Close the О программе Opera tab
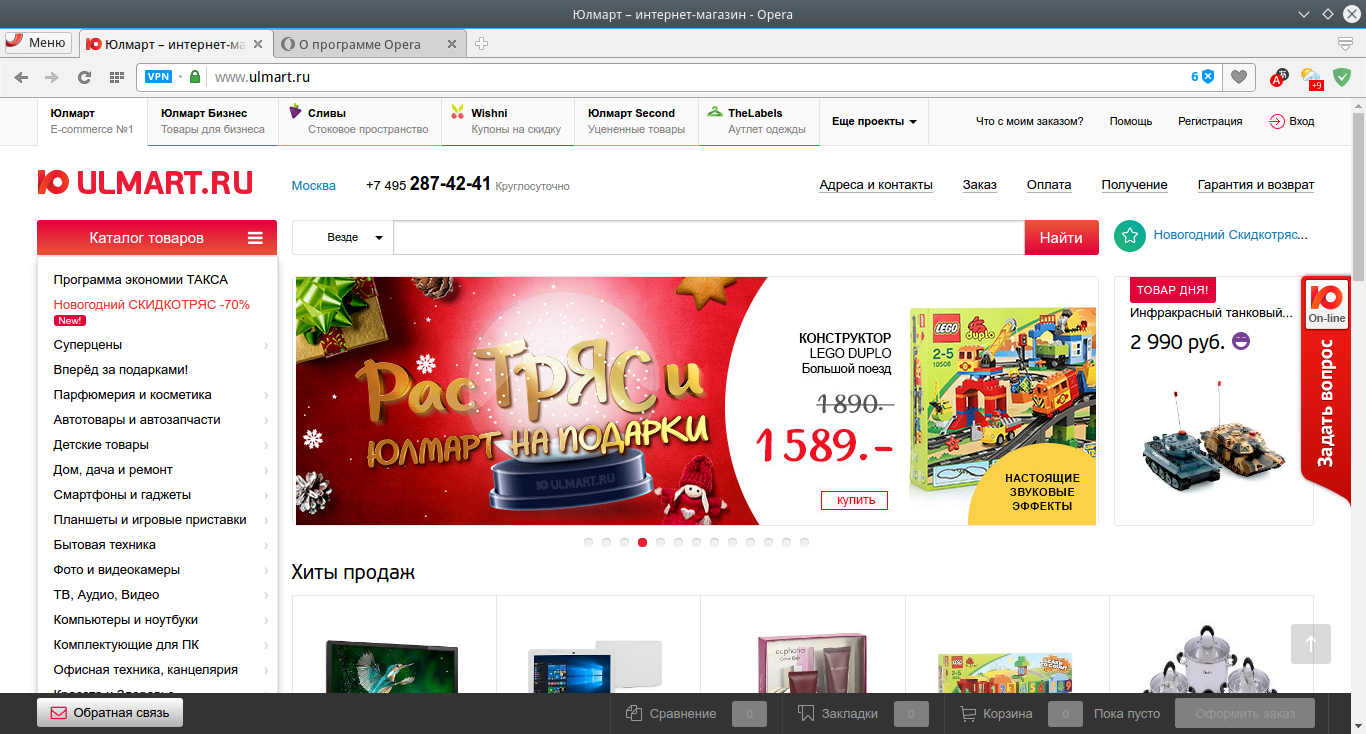Screen dimensions: 1366x734 point(452,44)
